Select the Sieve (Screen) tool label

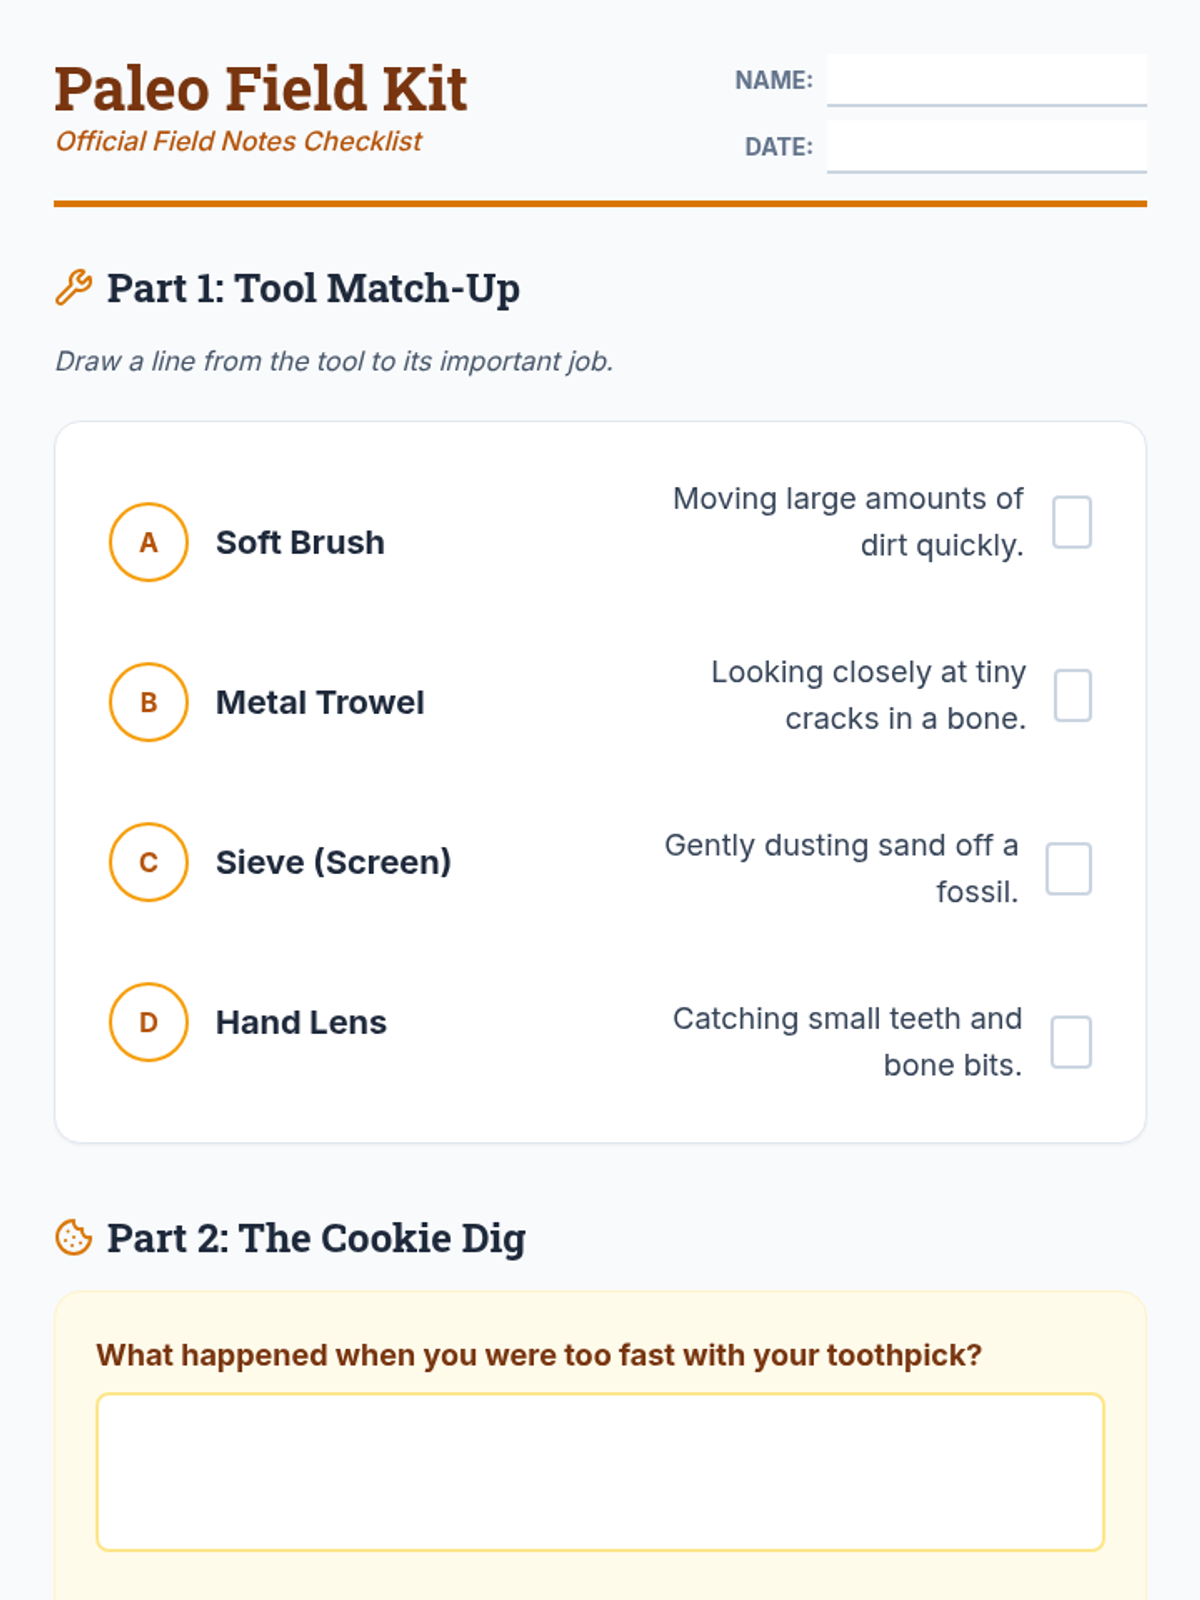tap(333, 862)
